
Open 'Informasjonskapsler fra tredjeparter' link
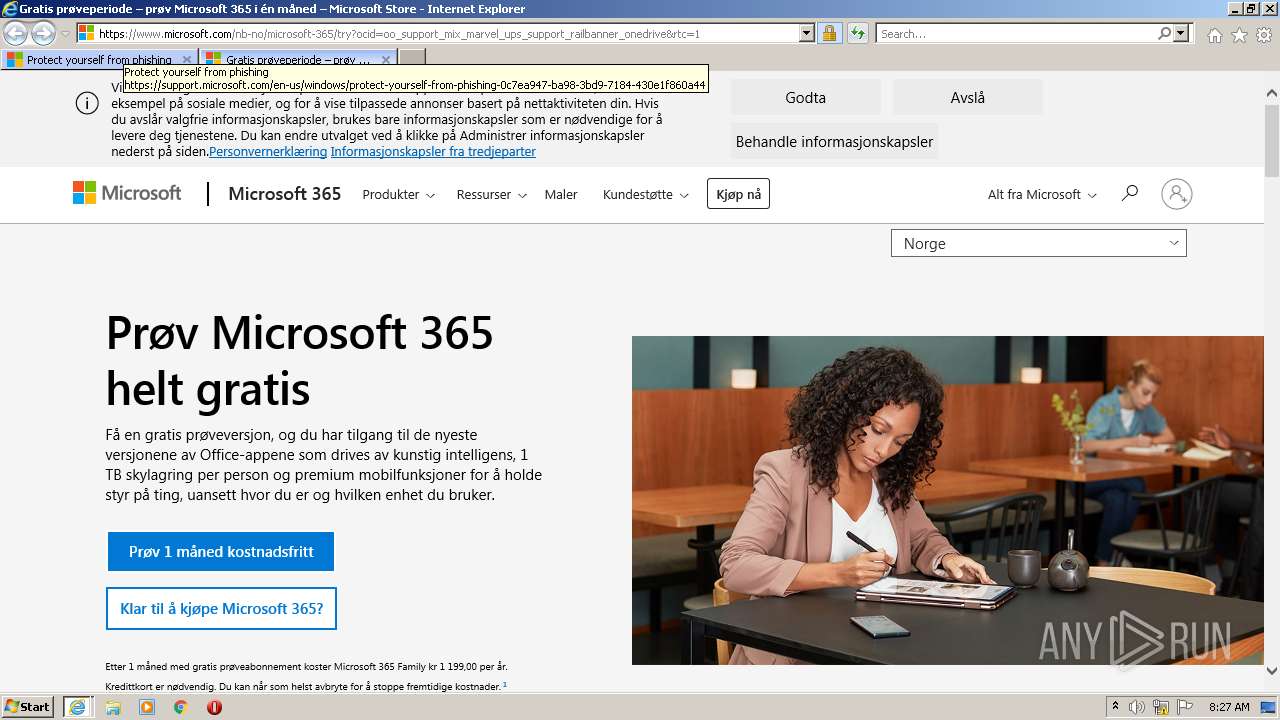click(433, 151)
